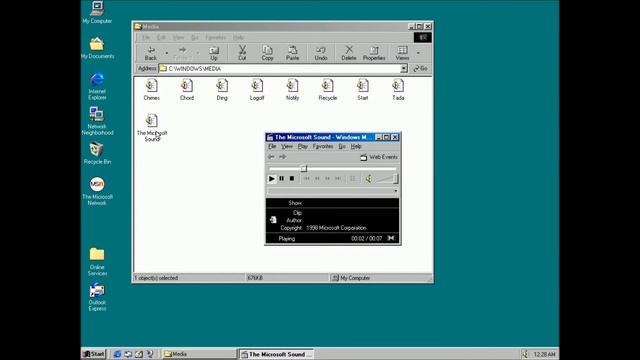Select the Logoff sound file
The image size is (640, 360).
pyautogui.click(x=257, y=90)
